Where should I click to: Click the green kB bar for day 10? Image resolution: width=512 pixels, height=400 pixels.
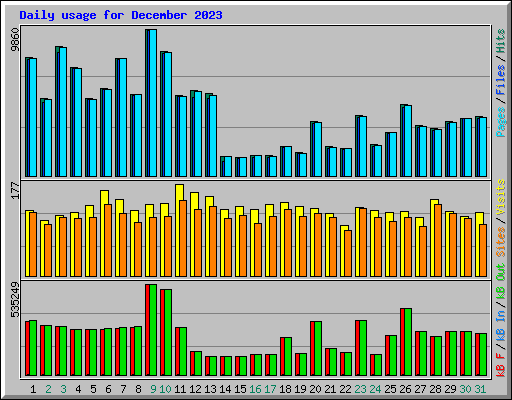click(x=168, y=333)
